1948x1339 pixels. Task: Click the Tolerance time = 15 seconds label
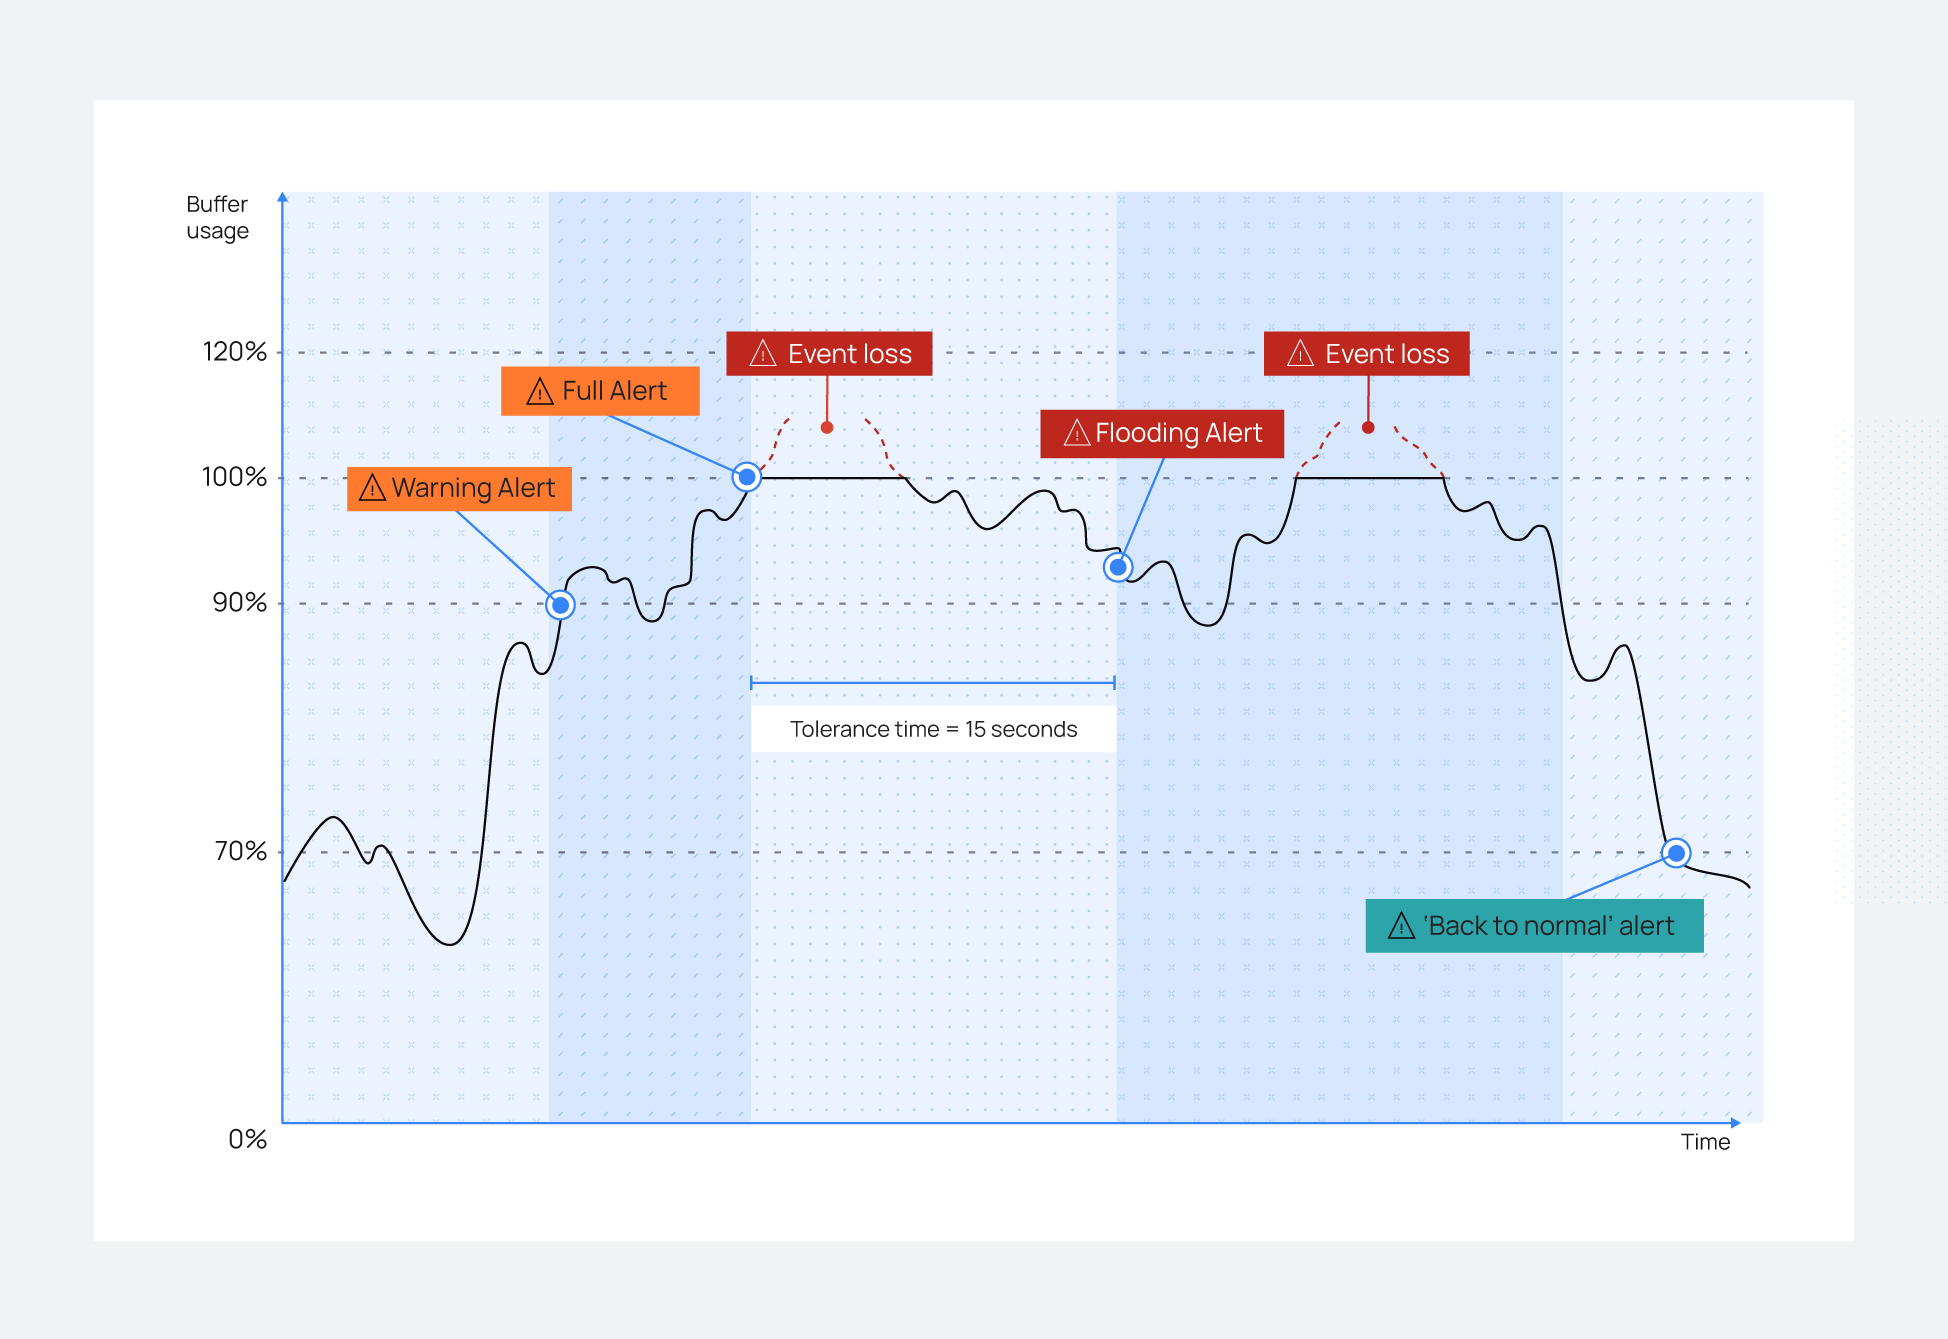click(x=933, y=729)
